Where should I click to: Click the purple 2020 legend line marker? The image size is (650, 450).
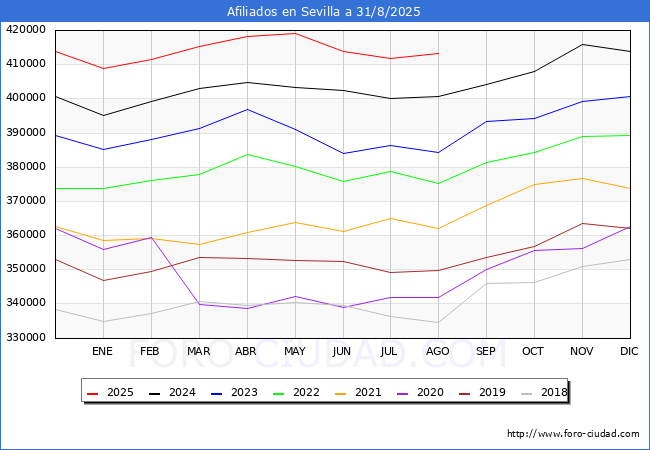(403, 393)
